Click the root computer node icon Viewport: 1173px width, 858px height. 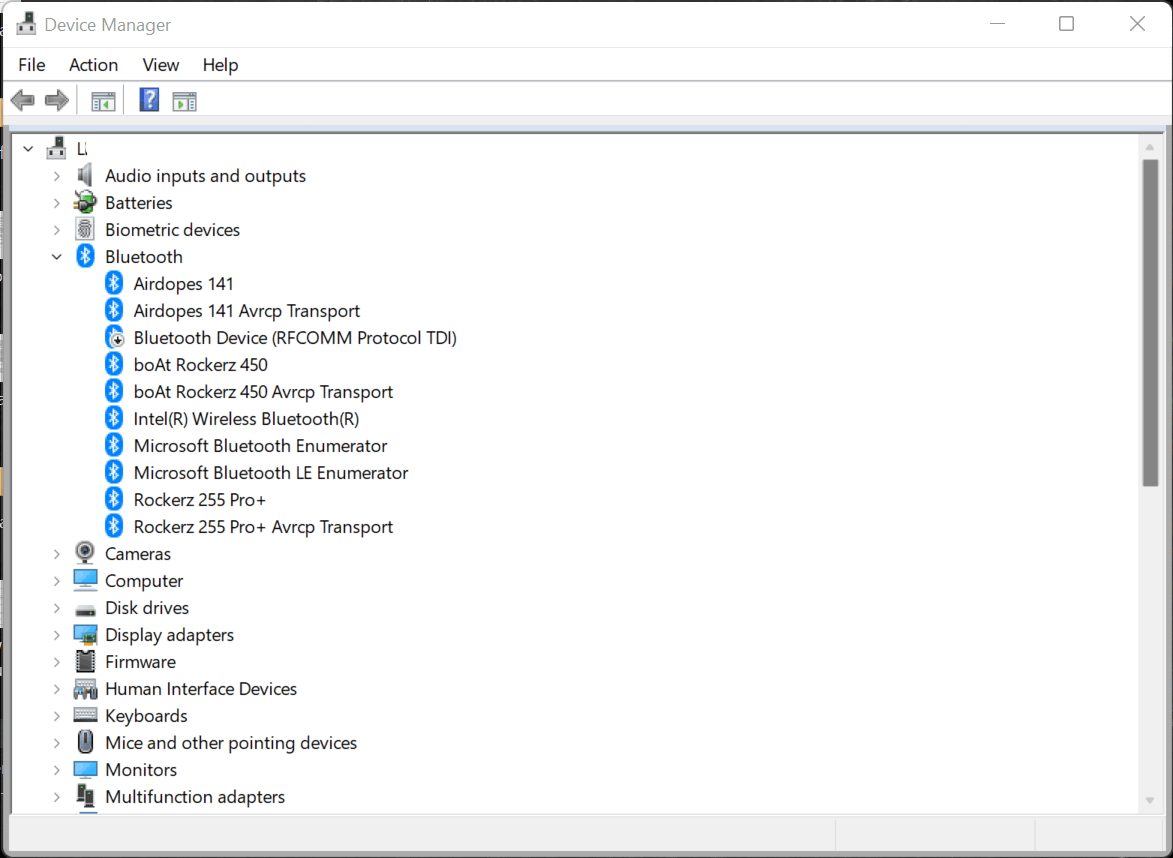[56, 148]
